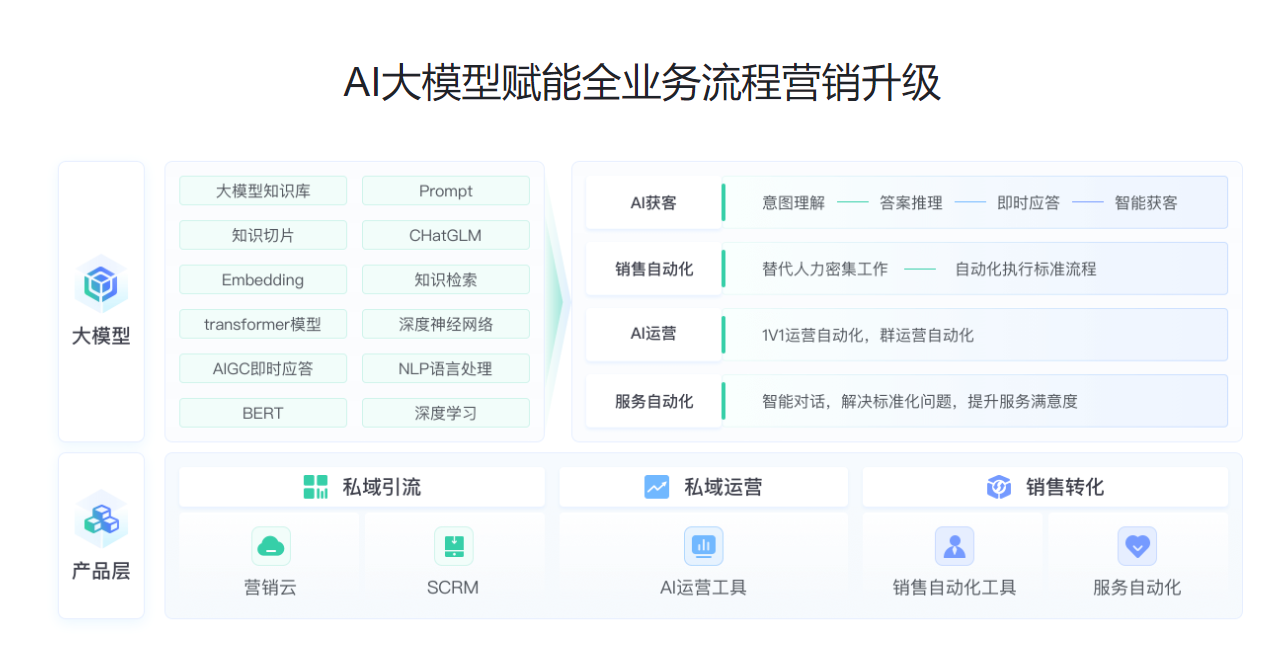The width and height of the screenshot is (1274, 671).
Task: Click the 答案推理 step text
Action: pos(911,203)
